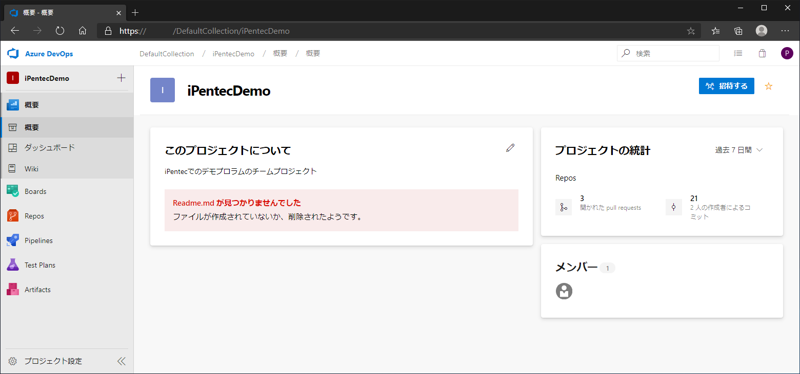Viewport: 800px width, 374px height.
Task: Reload the page with refresh icon
Action: point(60,31)
